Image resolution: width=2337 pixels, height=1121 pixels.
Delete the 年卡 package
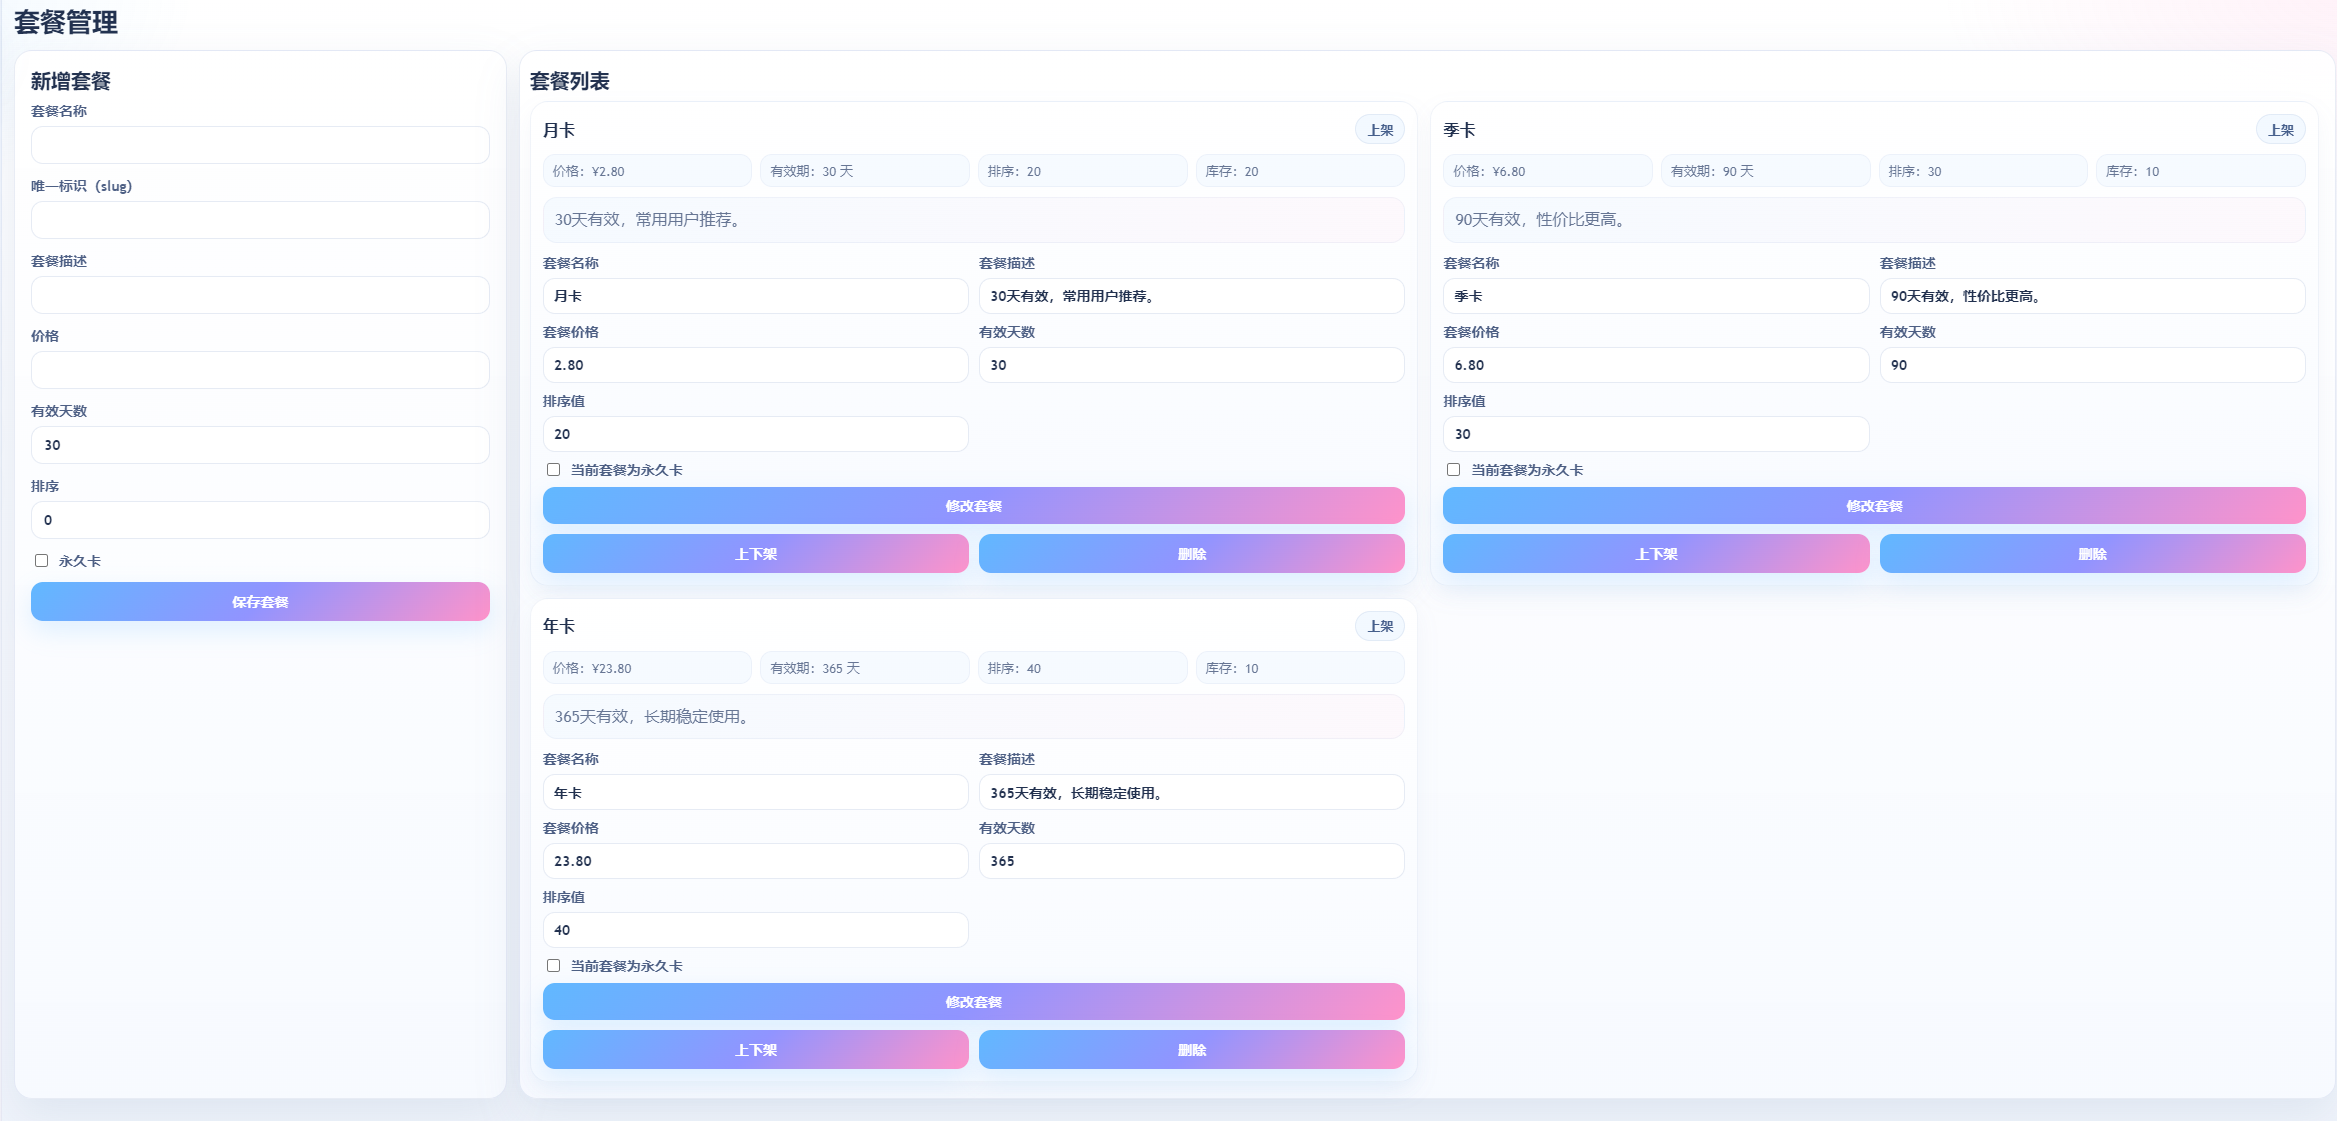pyautogui.click(x=1191, y=1050)
